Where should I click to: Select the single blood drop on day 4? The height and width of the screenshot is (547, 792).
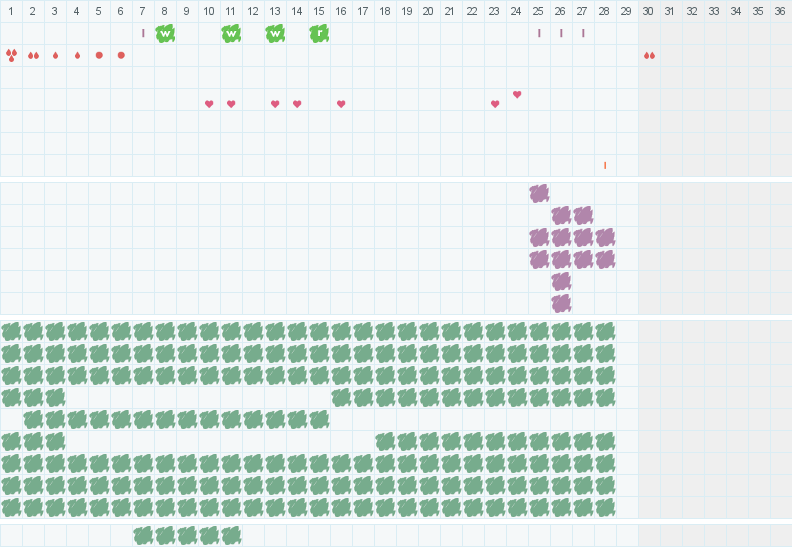77,55
